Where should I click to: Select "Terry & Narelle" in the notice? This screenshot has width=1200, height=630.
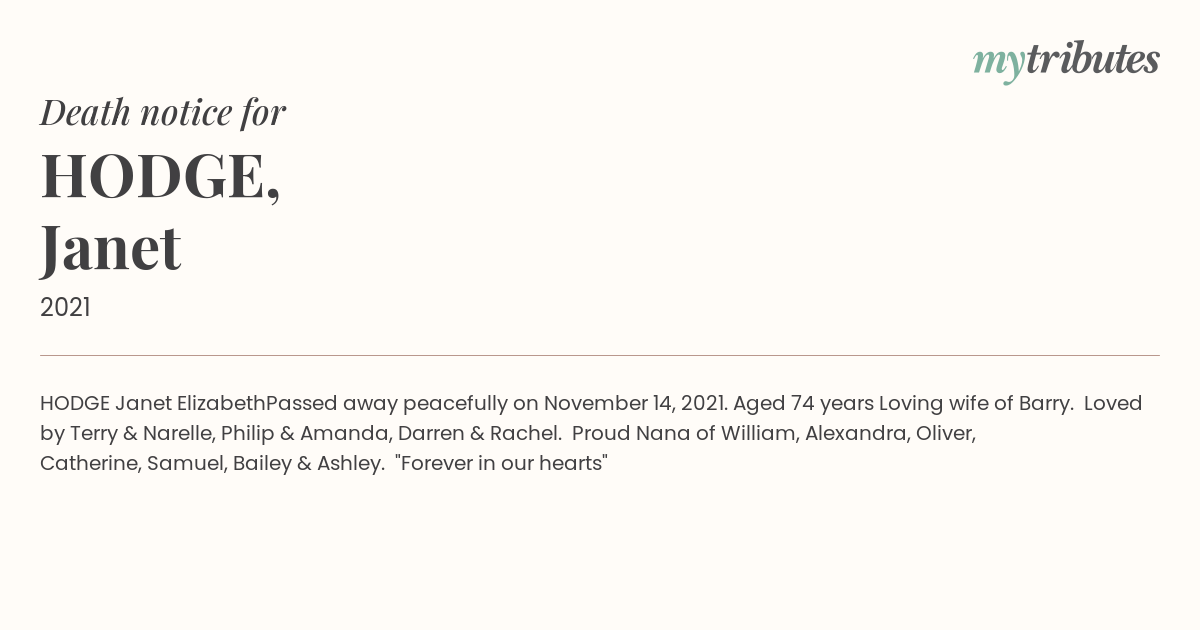pos(139,434)
